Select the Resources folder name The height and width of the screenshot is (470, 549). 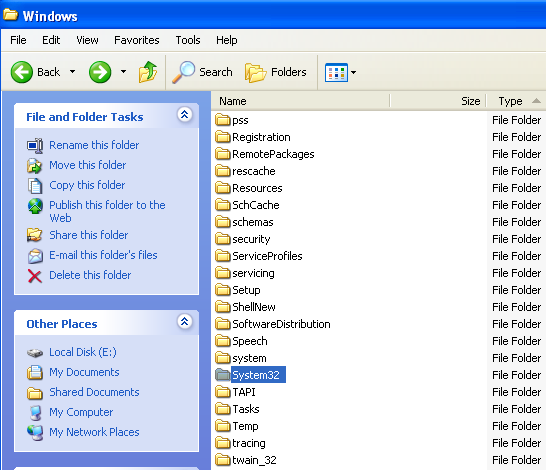257,188
